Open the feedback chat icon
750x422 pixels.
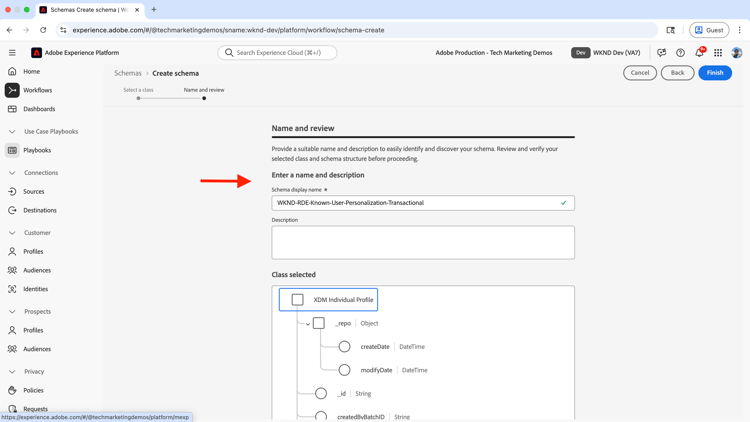coord(662,53)
